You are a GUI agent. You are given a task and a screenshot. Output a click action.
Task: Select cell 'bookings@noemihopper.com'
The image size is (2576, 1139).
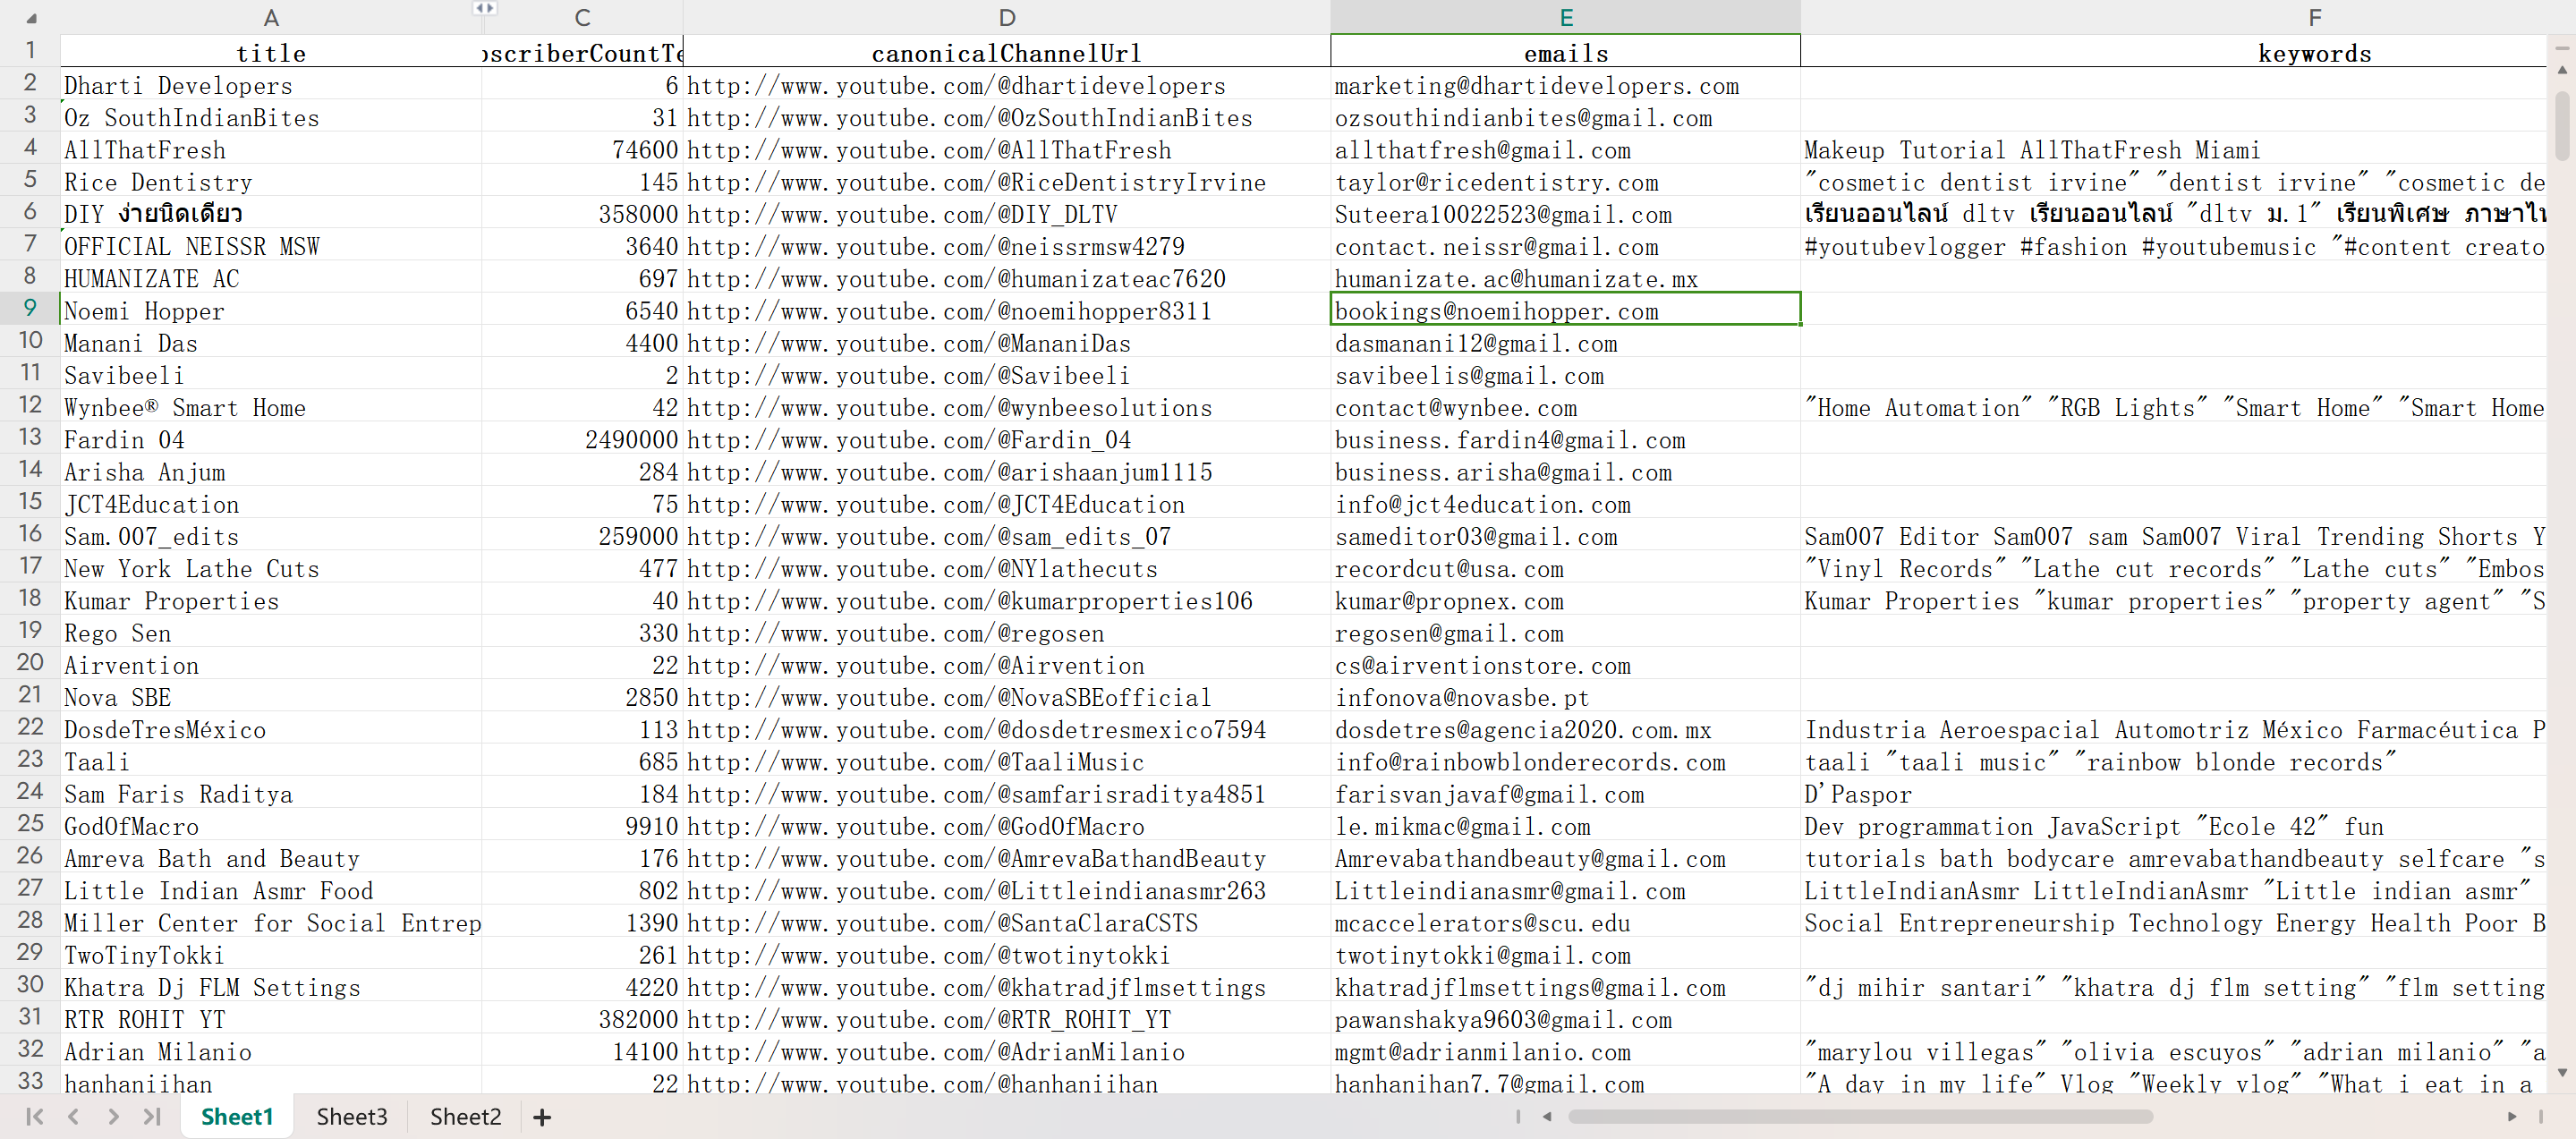pyautogui.click(x=1566, y=310)
